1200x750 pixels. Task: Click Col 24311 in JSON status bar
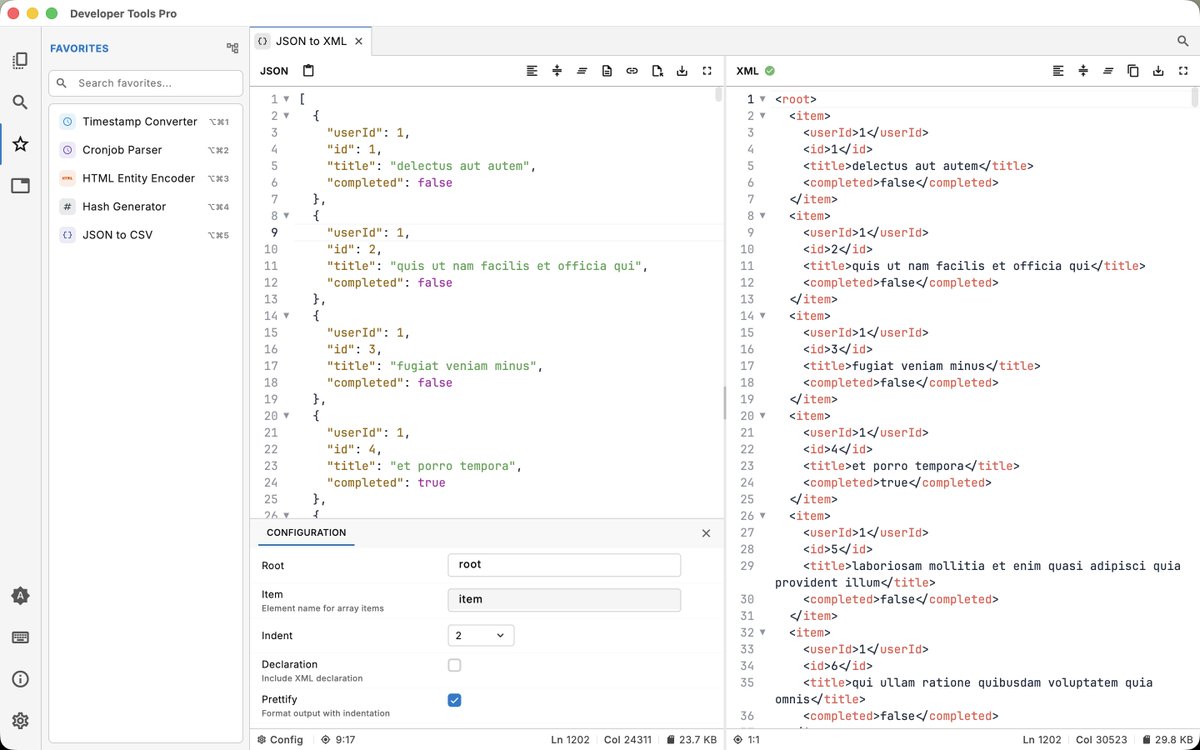point(627,740)
